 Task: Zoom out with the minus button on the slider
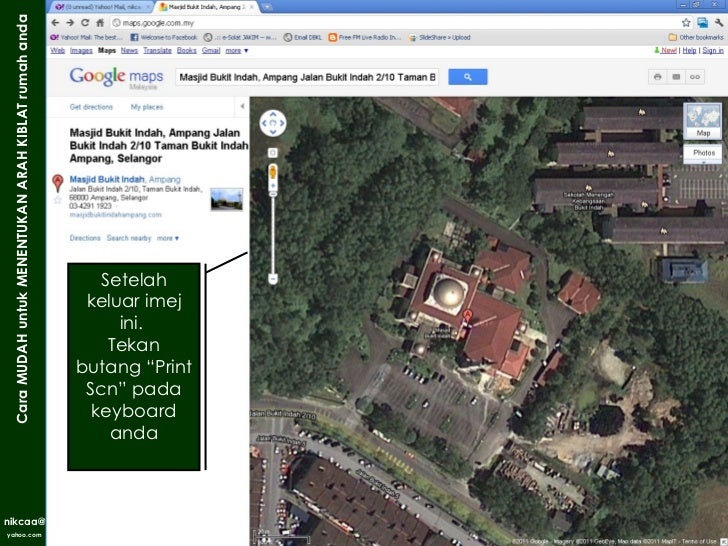point(273,279)
